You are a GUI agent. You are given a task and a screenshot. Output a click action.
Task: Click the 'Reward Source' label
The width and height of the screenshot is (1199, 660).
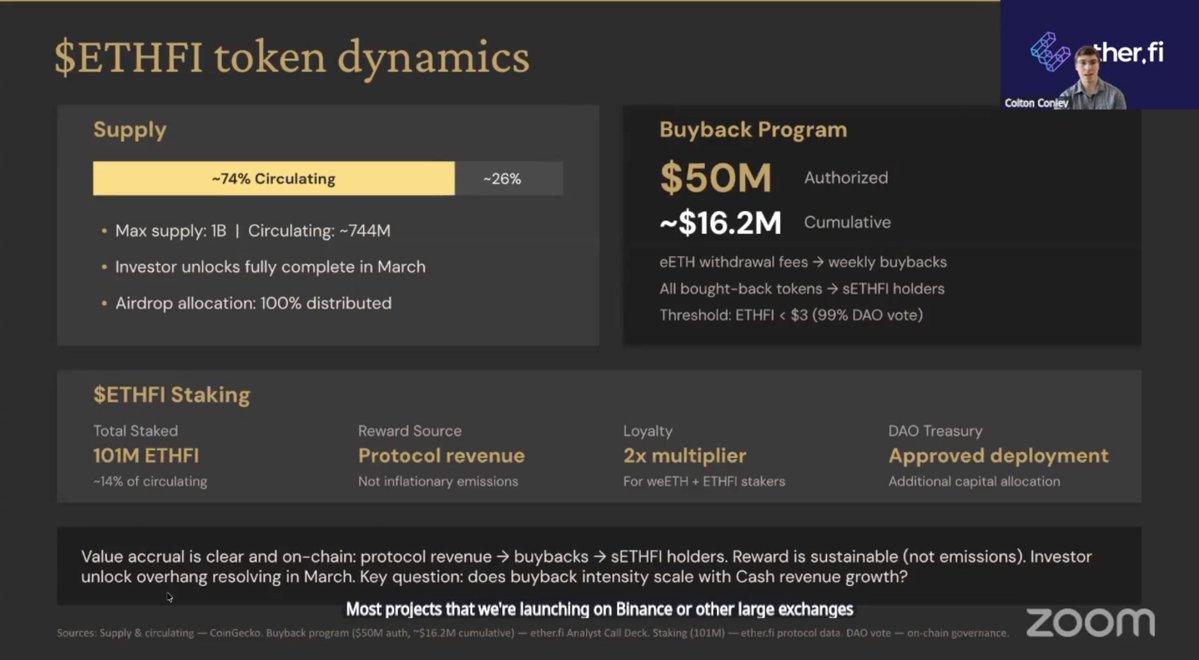pyautogui.click(x=410, y=431)
